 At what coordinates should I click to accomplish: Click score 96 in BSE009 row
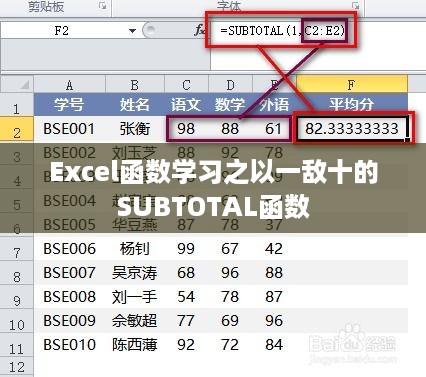(x=274, y=321)
